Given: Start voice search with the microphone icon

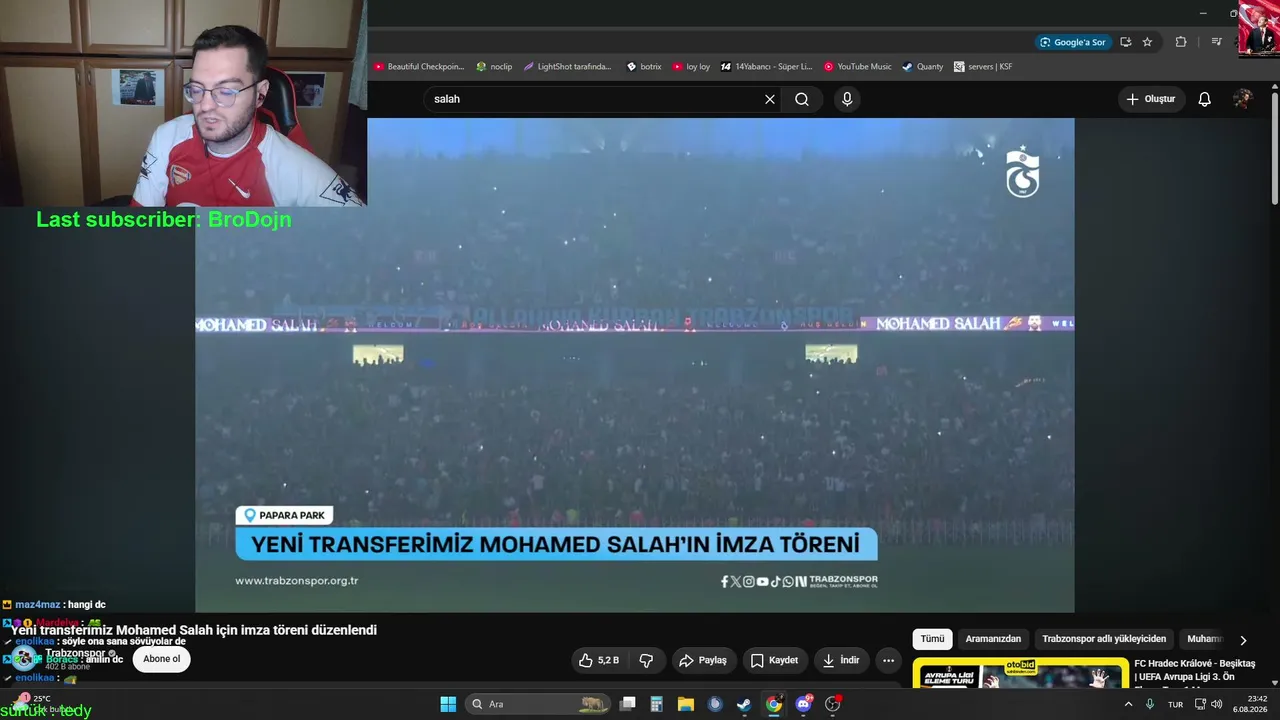Looking at the screenshot, I should tap(847, 99).
